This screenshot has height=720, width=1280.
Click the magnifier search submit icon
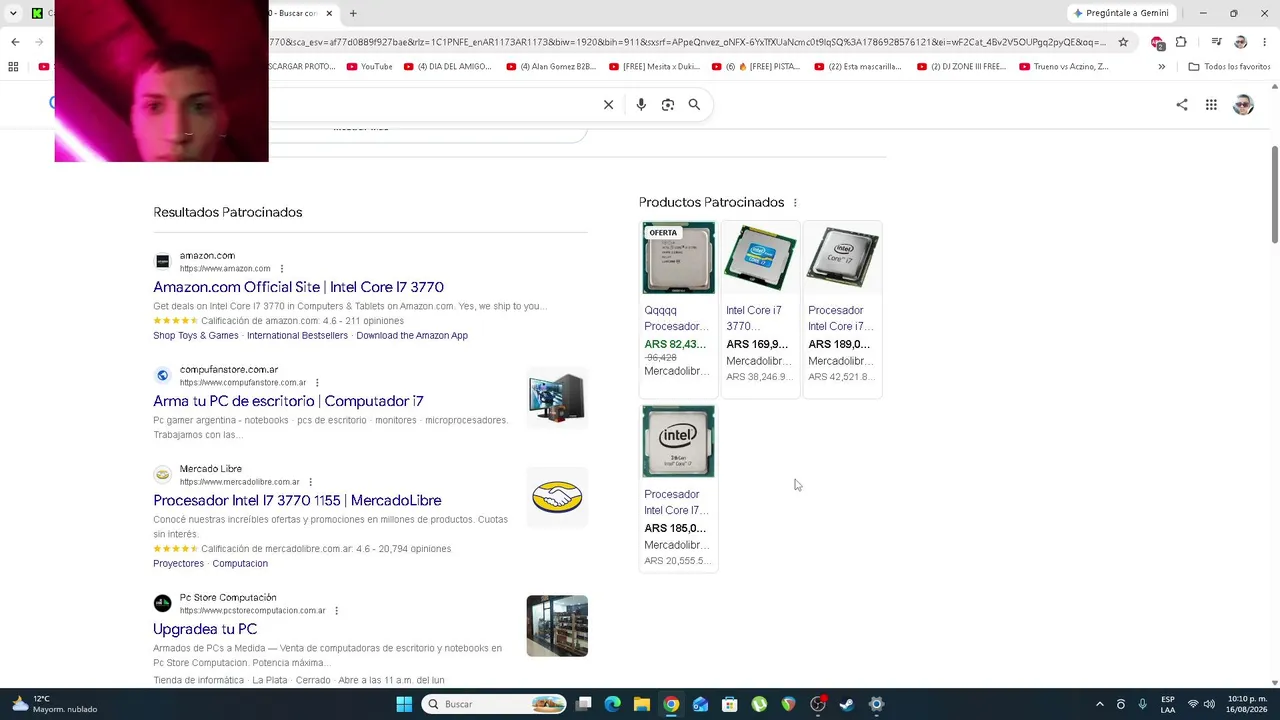coord(694,104)
